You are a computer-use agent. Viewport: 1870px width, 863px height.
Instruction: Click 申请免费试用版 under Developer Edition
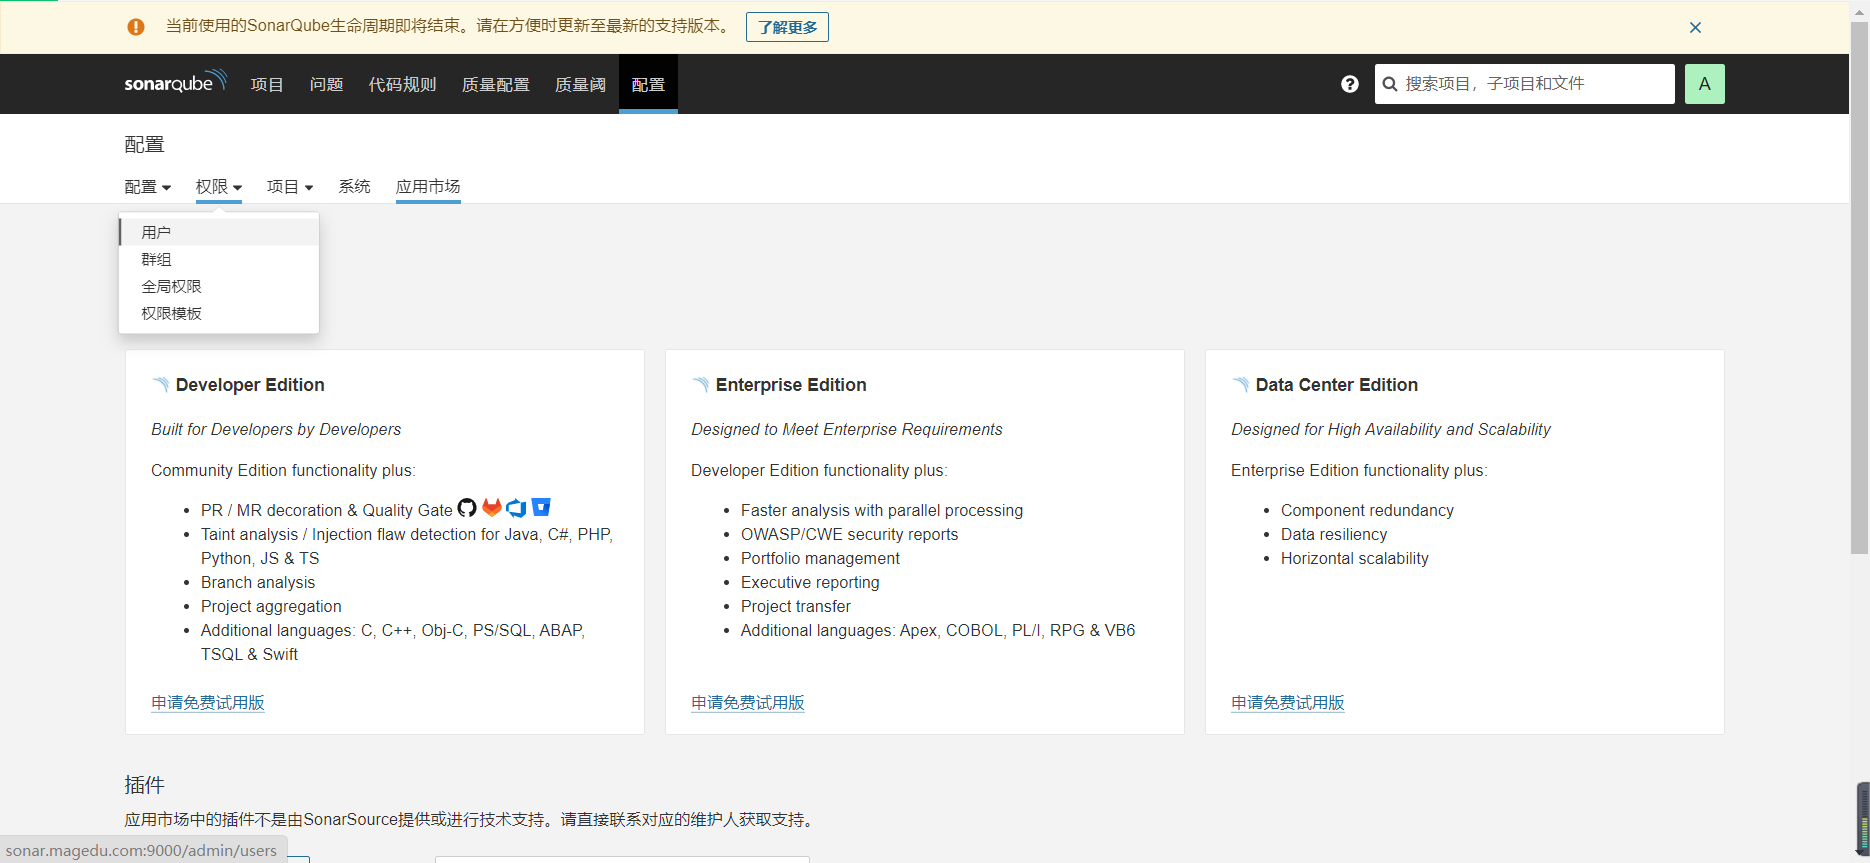[x=208, y=703]
